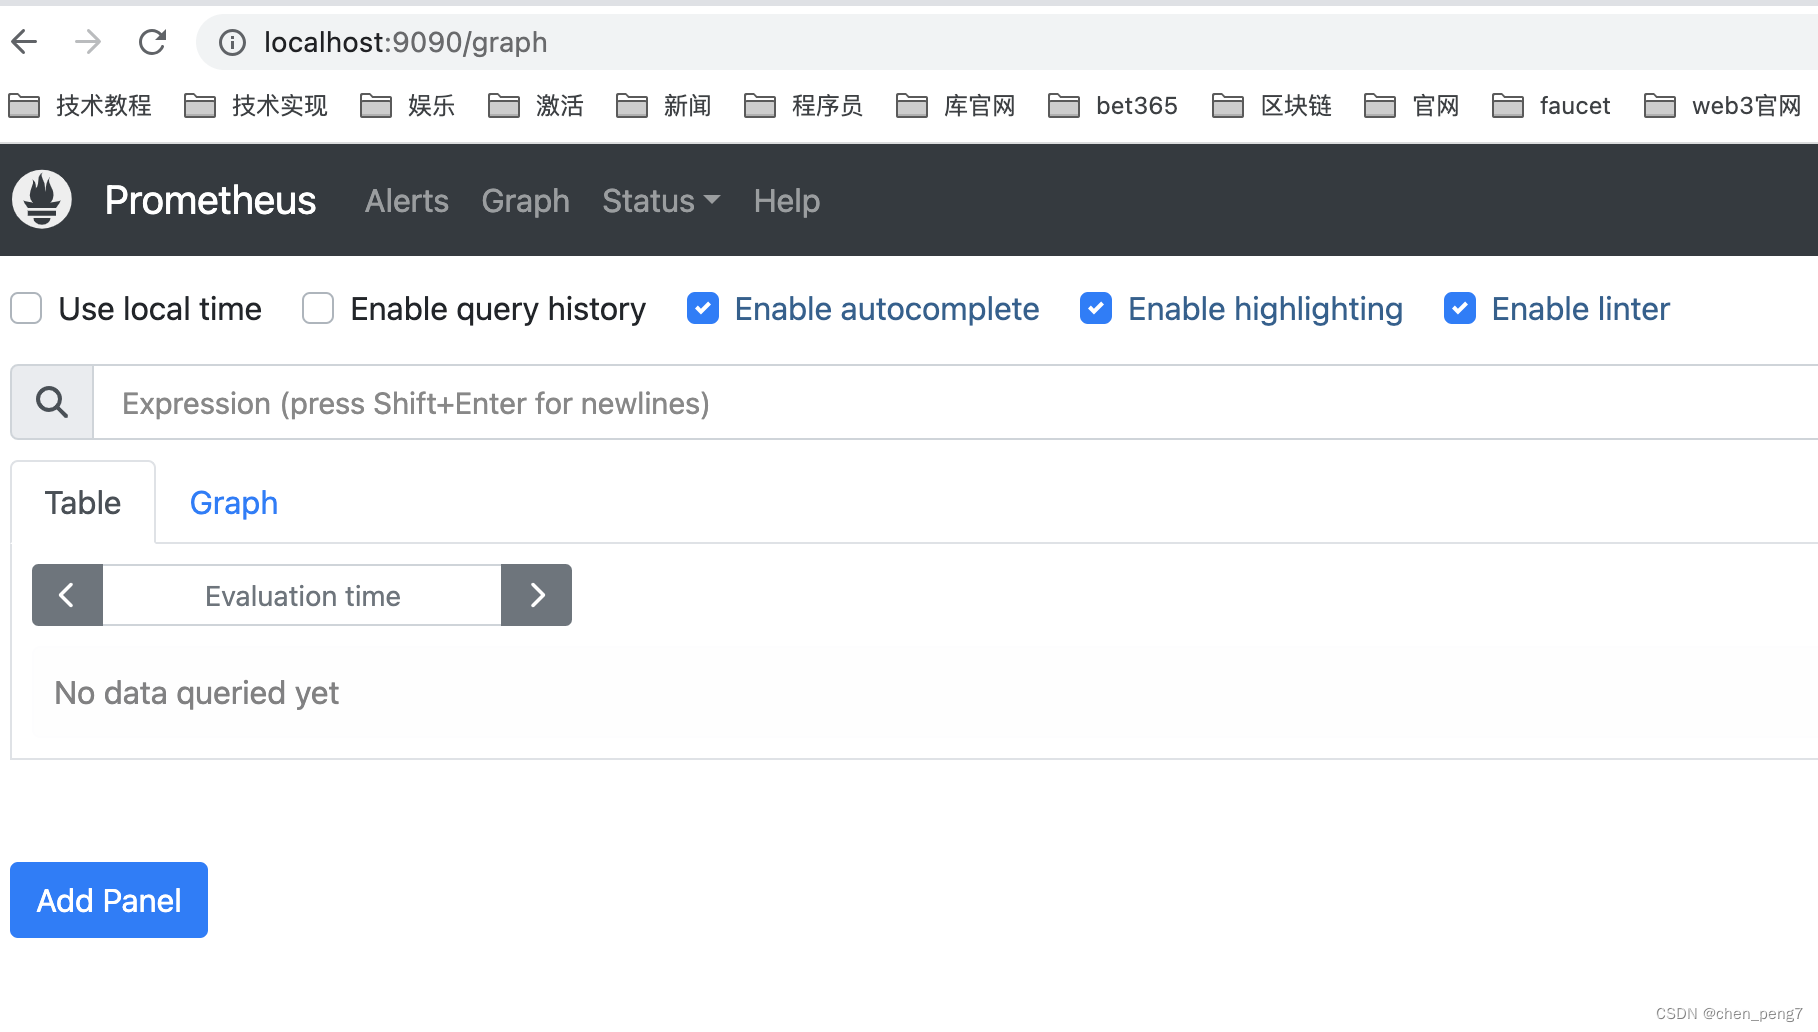This screenshot has height=1032, width=1818.
Task: Open Graph in the top navbar
Action: click(525, 201)
